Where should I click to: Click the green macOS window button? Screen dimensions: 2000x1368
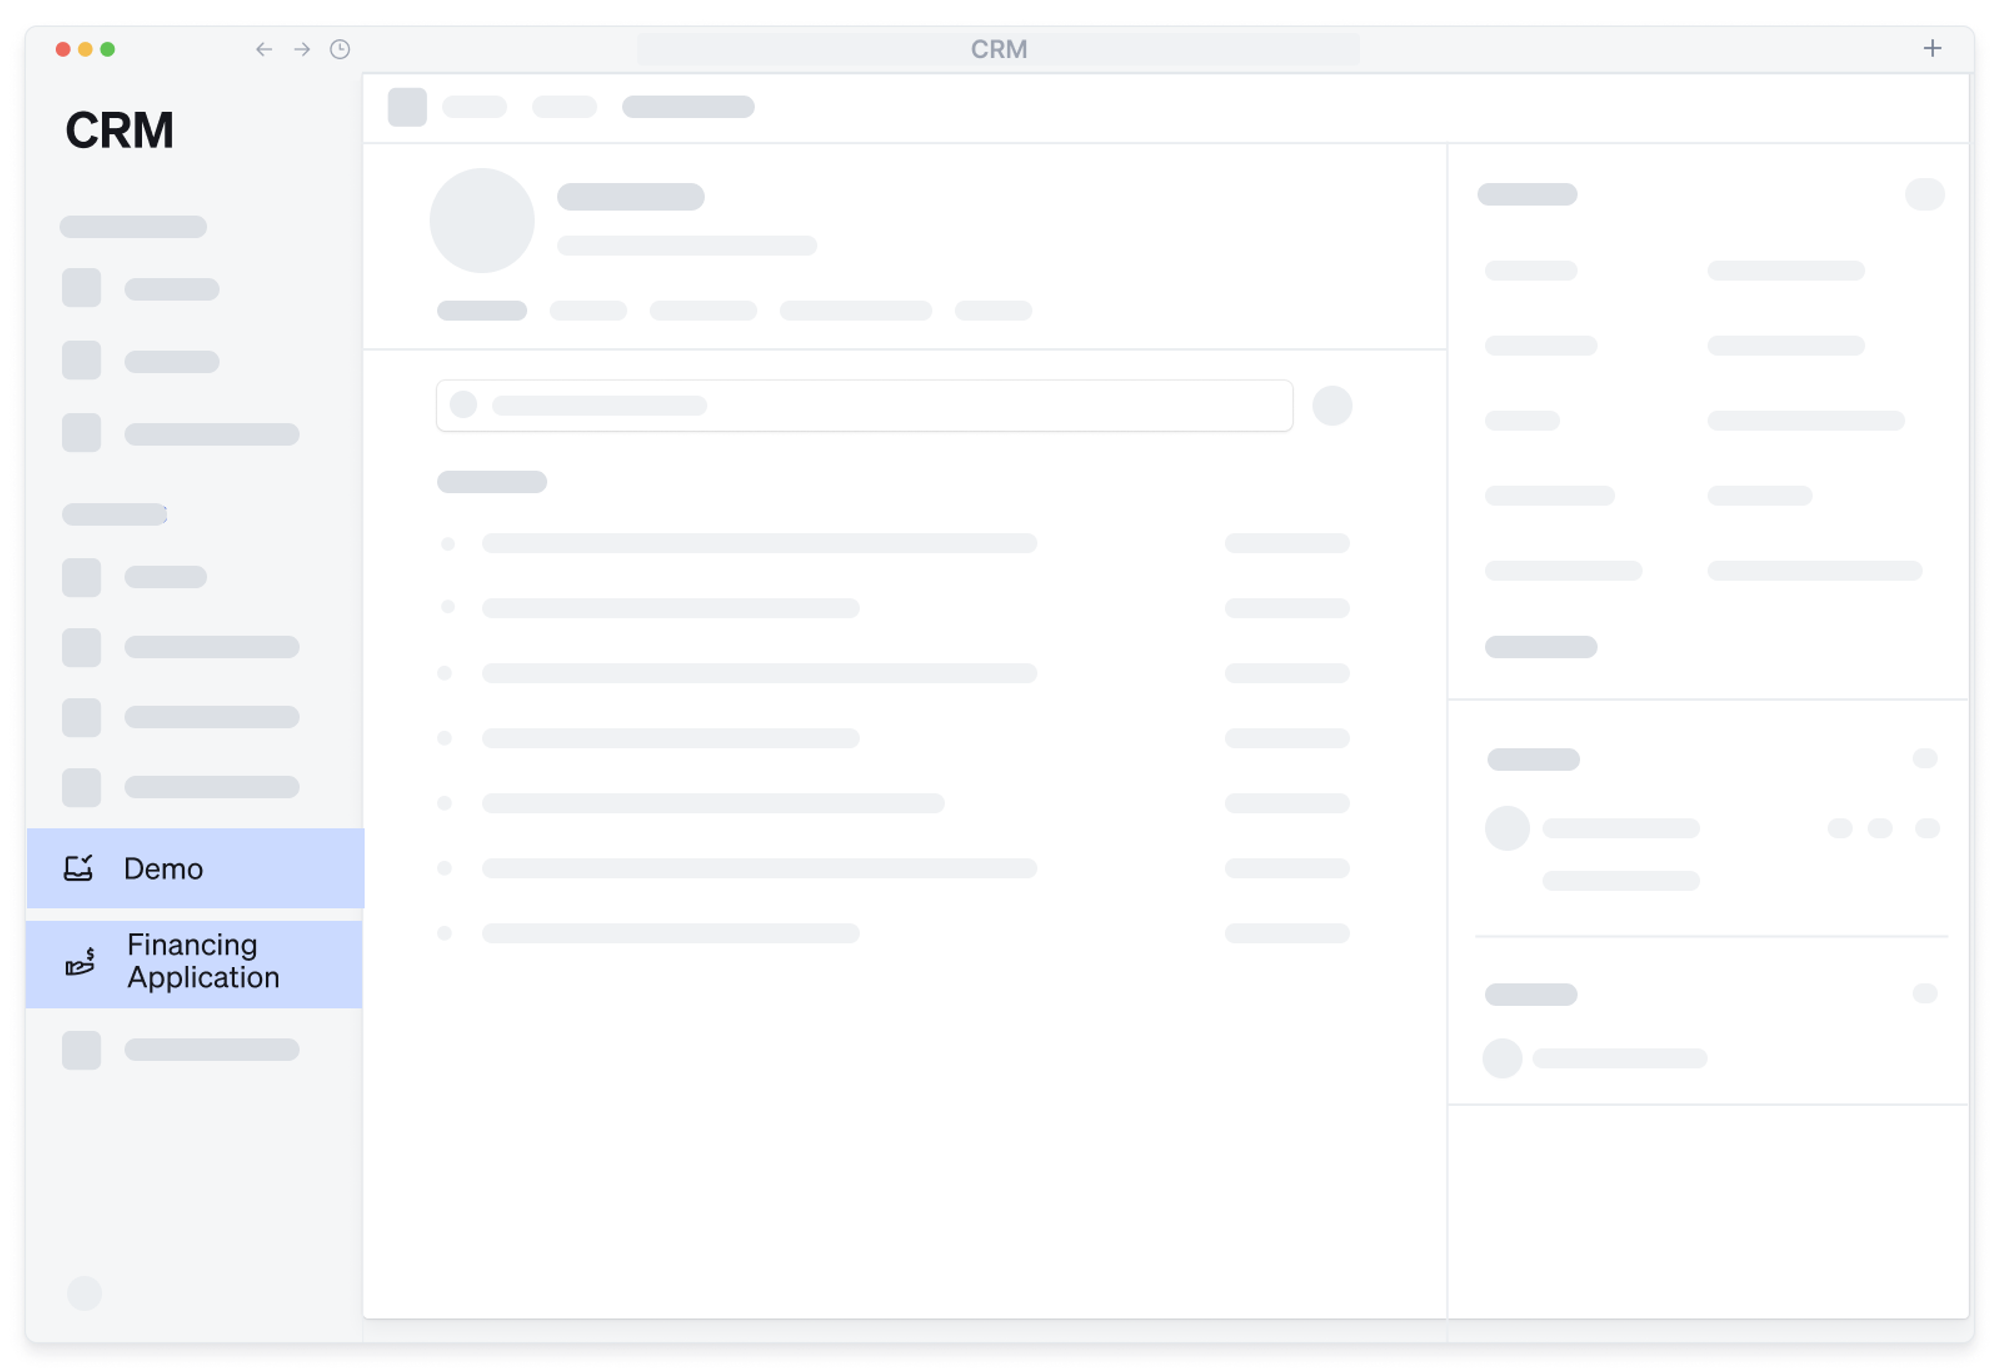[x=108, y=49]
